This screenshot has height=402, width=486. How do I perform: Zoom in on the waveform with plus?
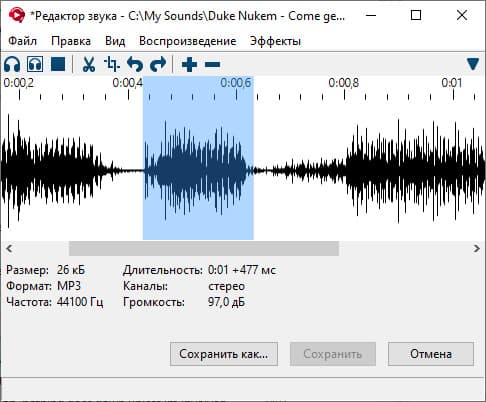[189, 64]
